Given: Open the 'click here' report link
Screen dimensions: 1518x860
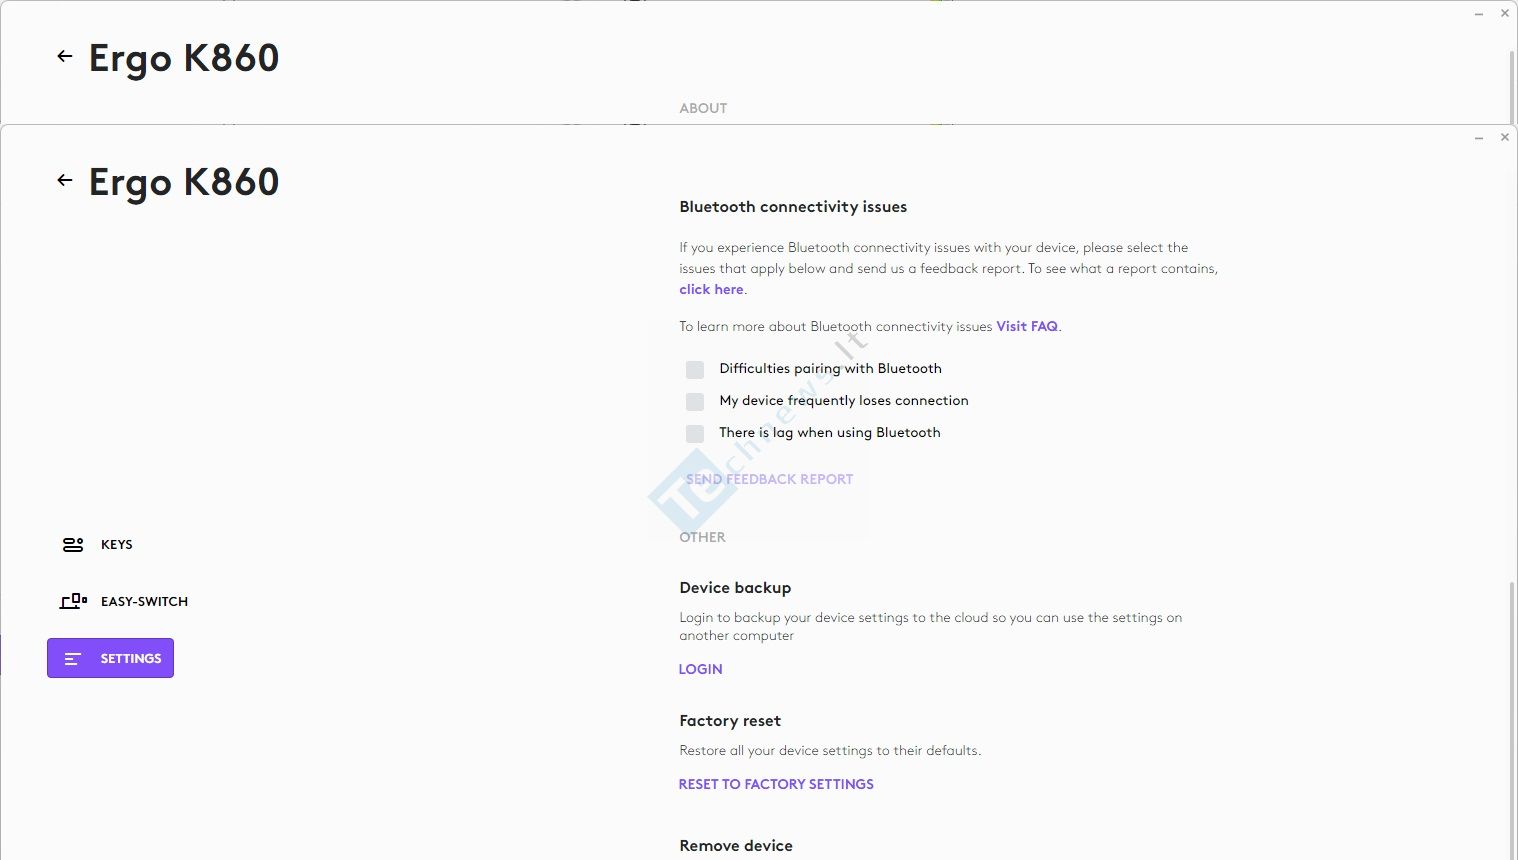Looking at the screenshot, I should point(711,290).
